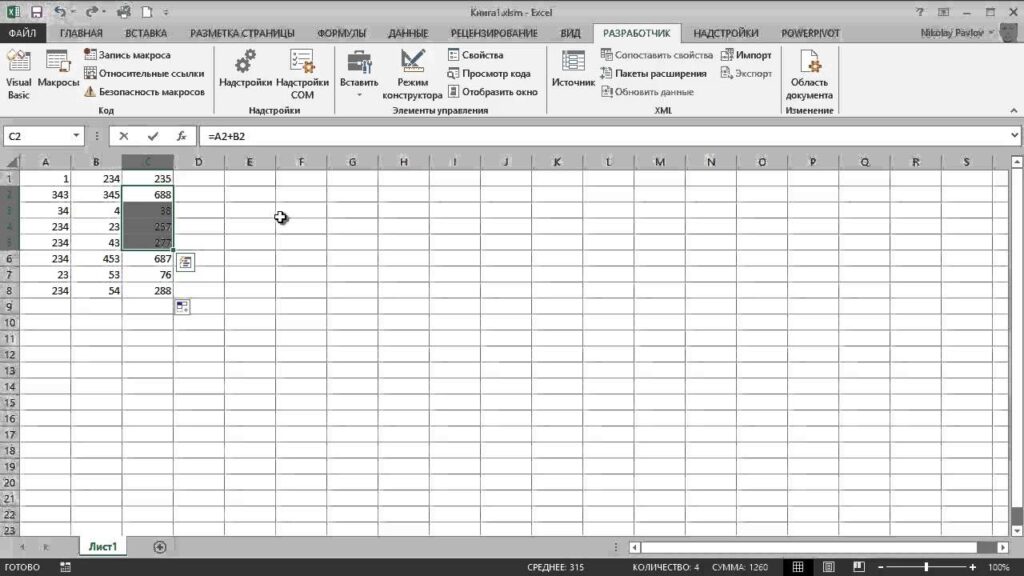Open the Name Box dropdown arrow
Screen dimensions: 1024x576
click(77, 136)
